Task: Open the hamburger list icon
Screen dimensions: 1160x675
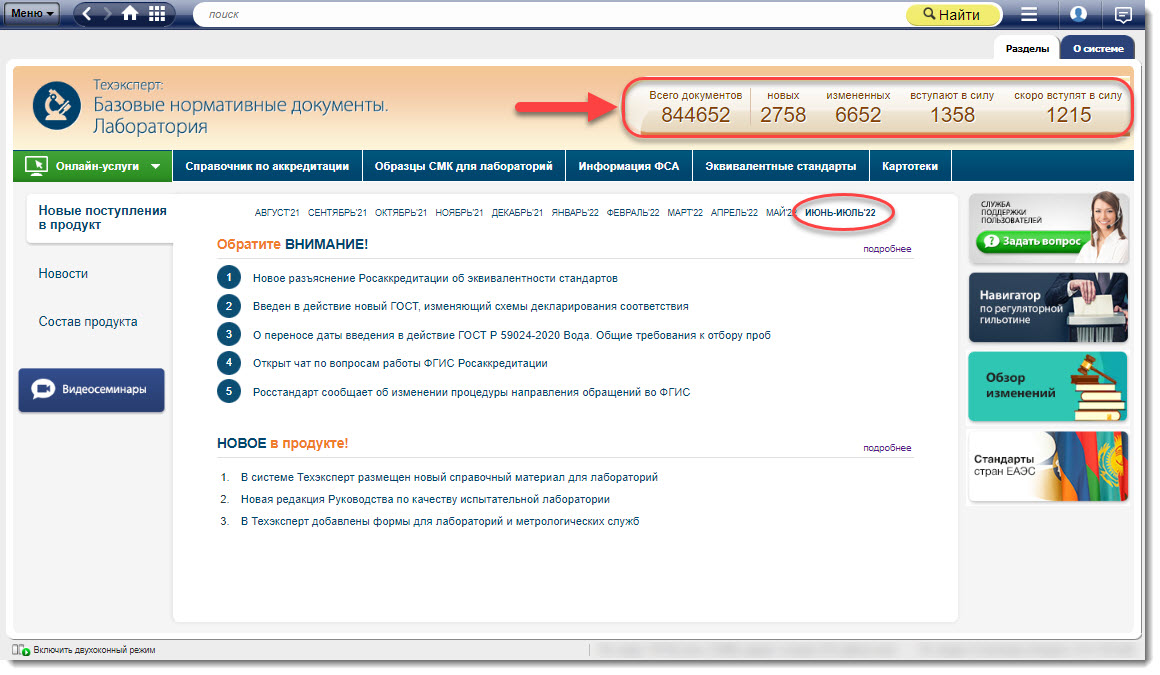Action: tap(1029, 14)
